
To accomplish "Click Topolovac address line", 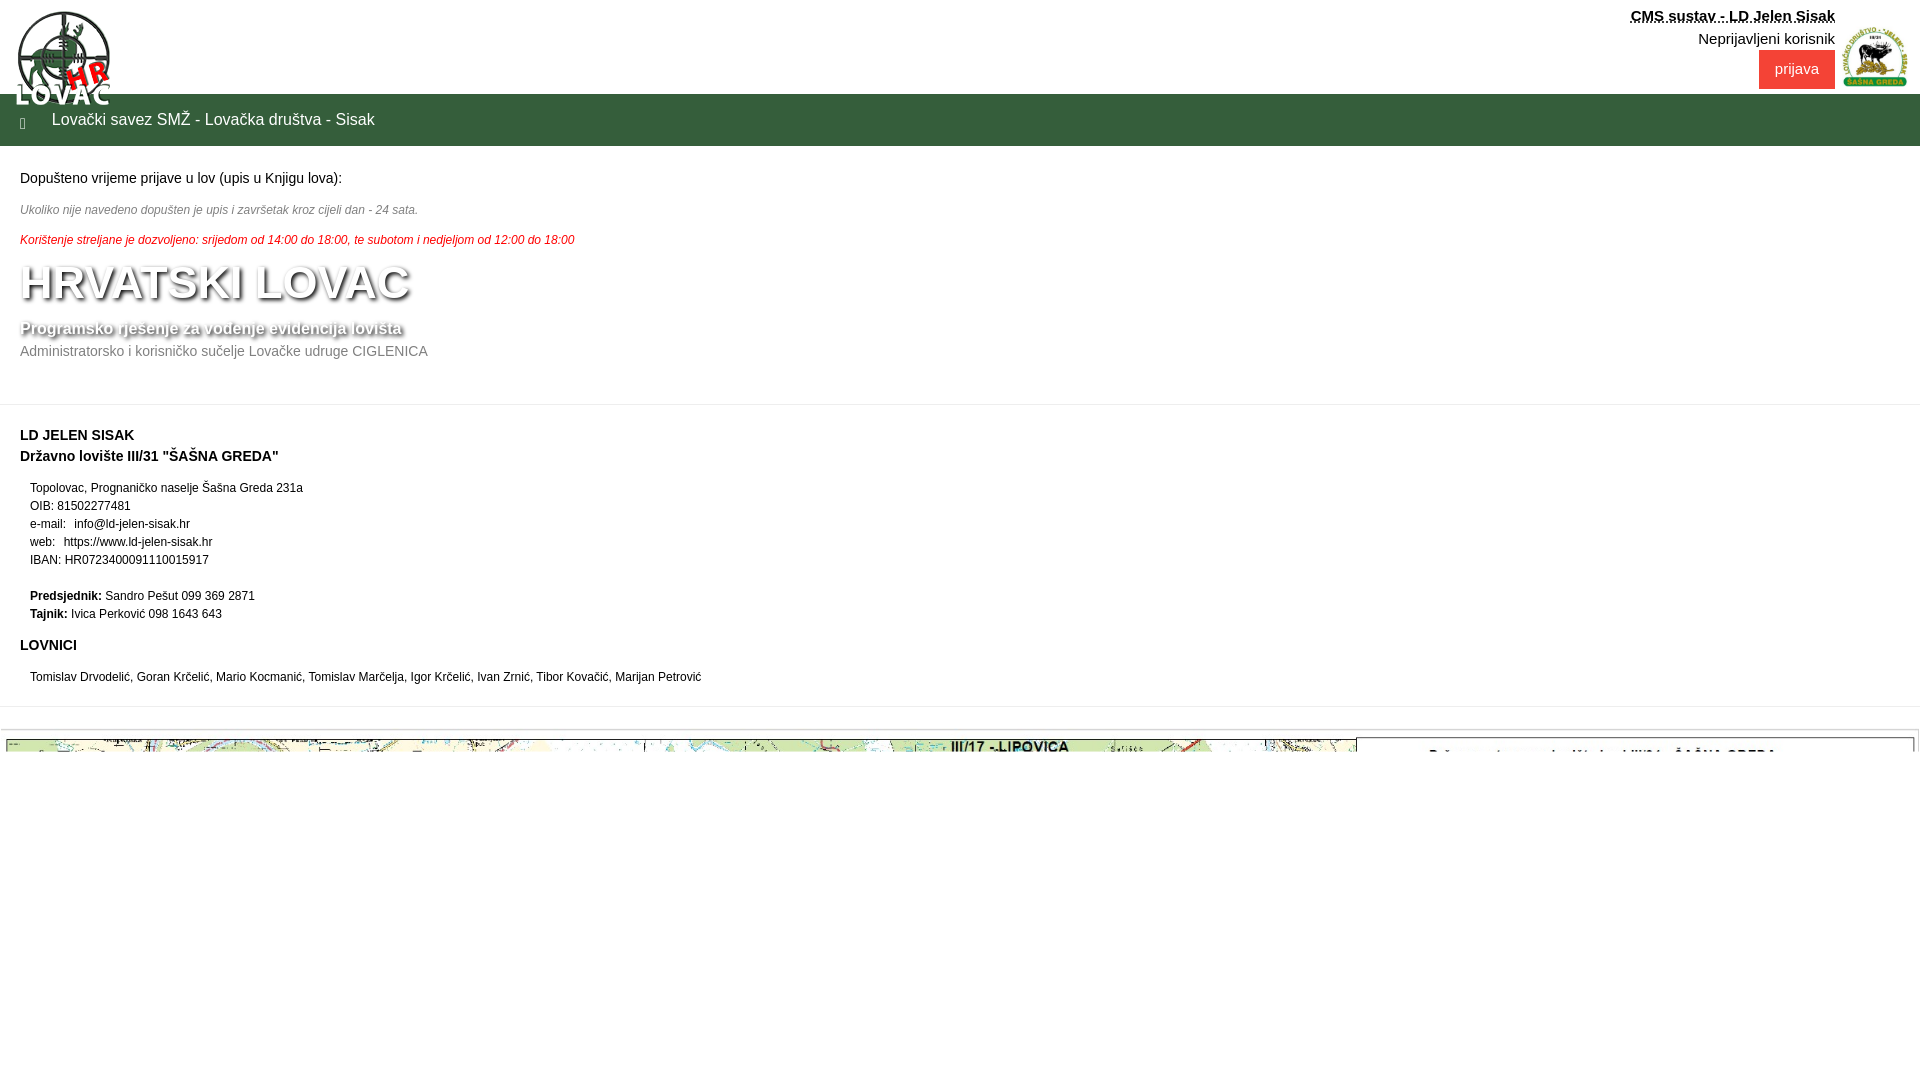I will click(x=166, y=488).
